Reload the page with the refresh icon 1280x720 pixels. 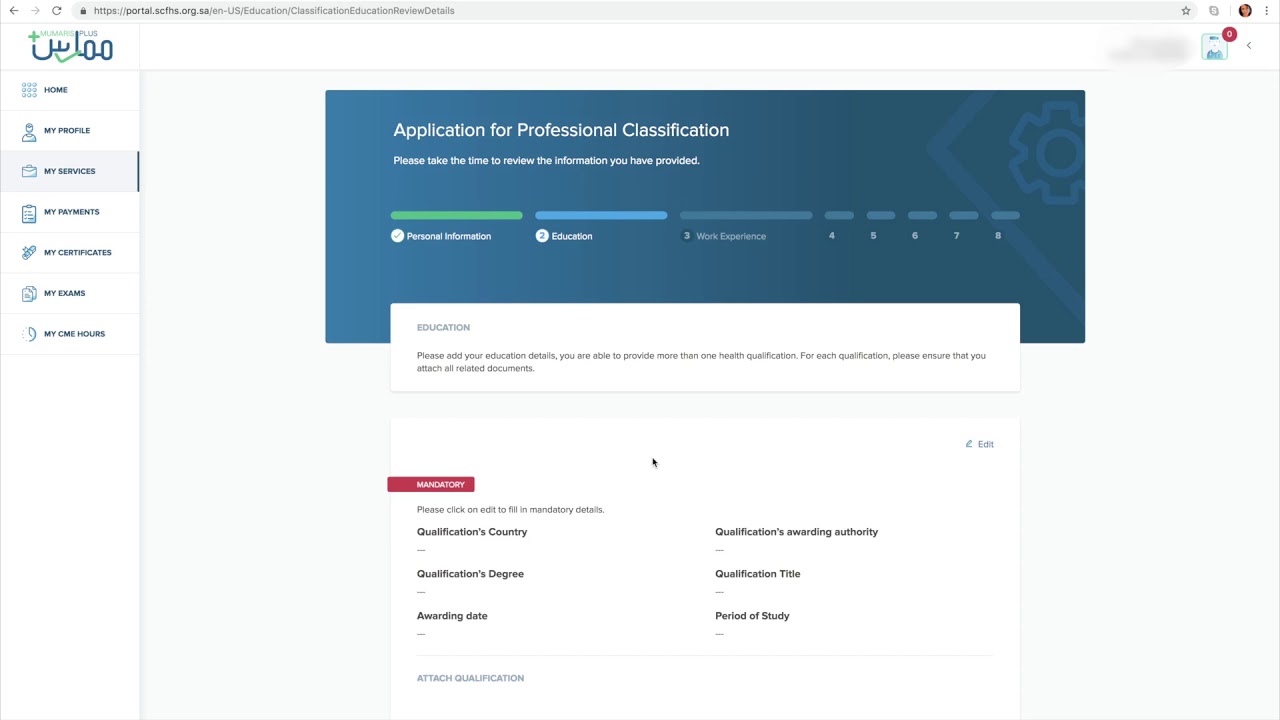click(57, 11)
